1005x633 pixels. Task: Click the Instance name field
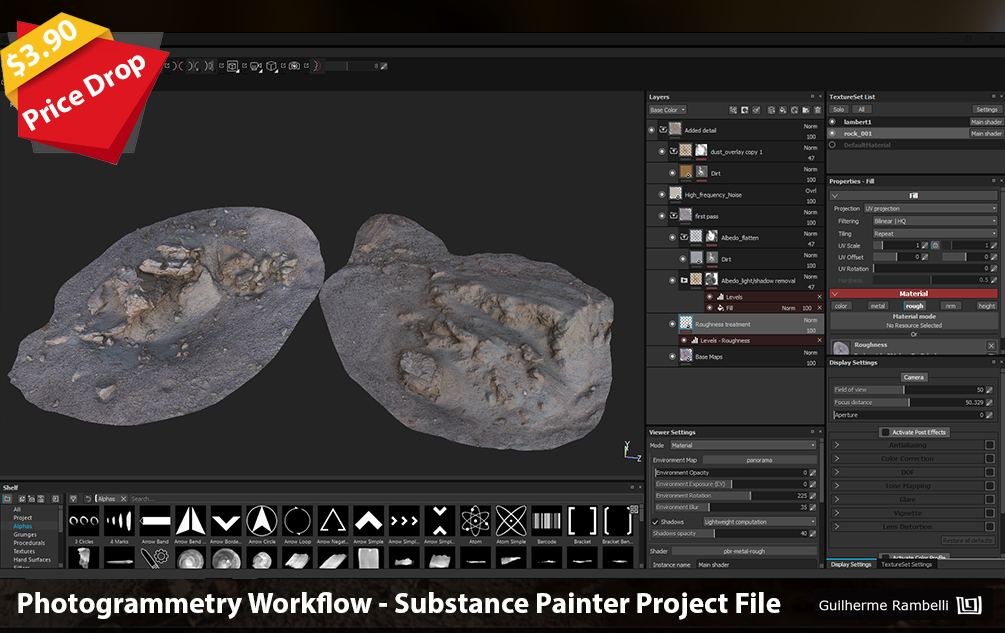(x=756, y=565)
